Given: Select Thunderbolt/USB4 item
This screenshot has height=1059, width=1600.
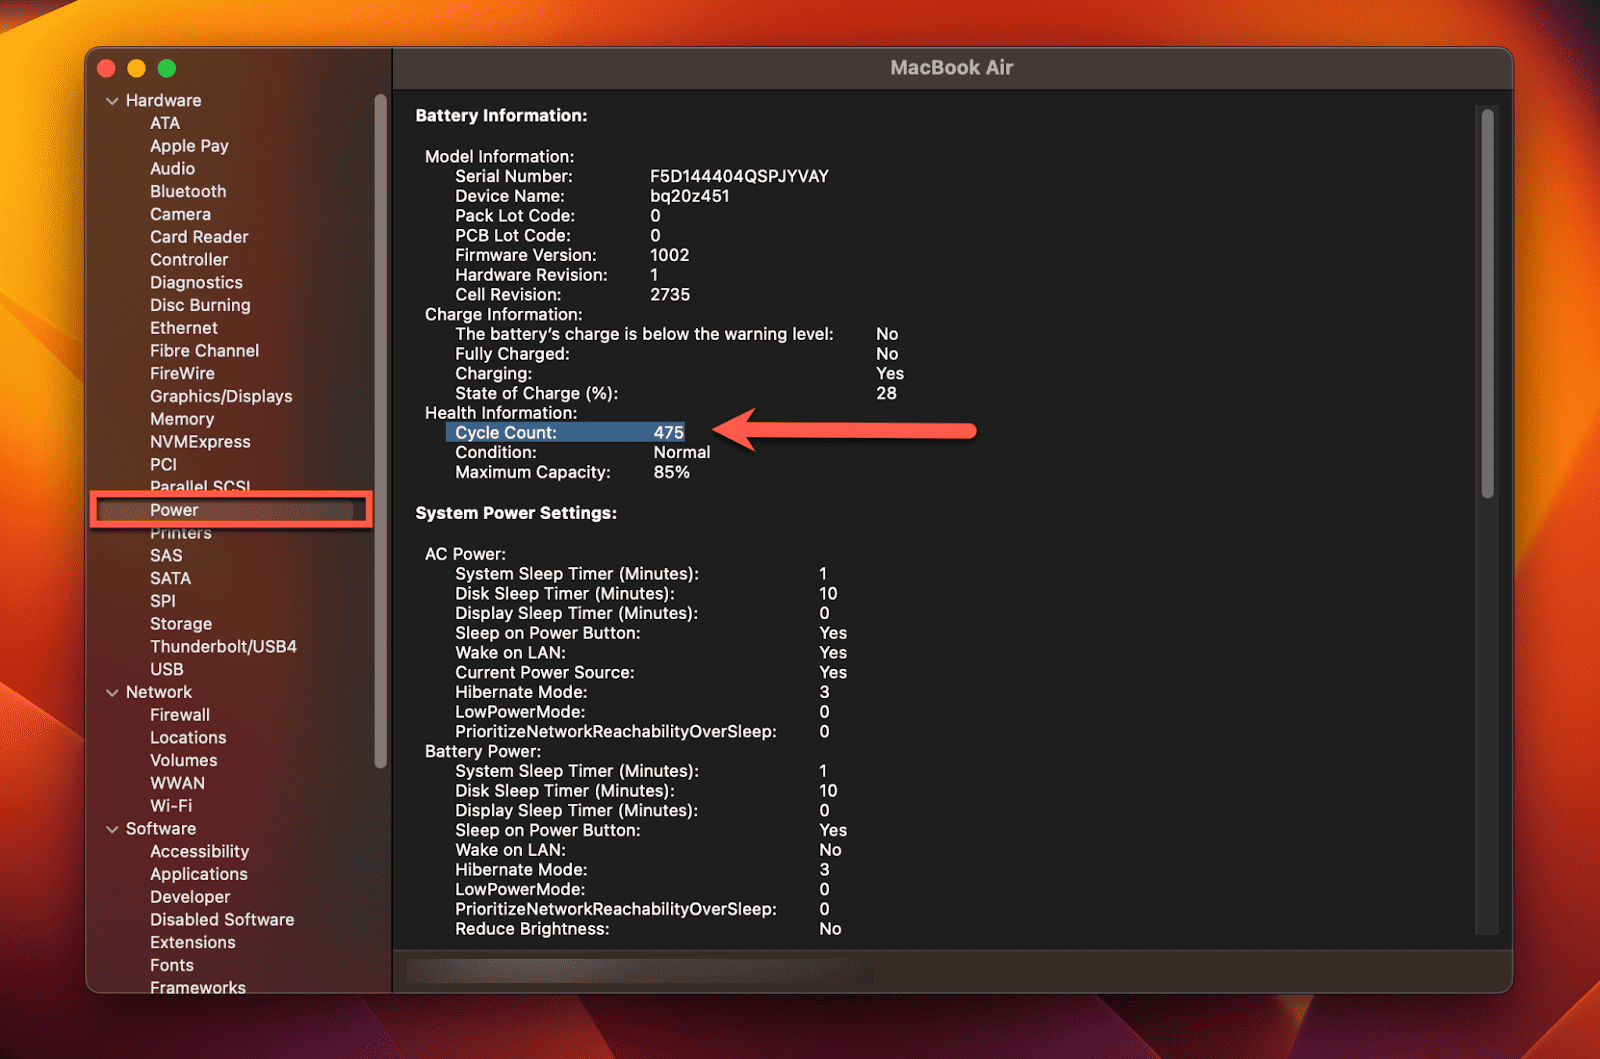Looking at the screenshot, I should click(223, 647).
